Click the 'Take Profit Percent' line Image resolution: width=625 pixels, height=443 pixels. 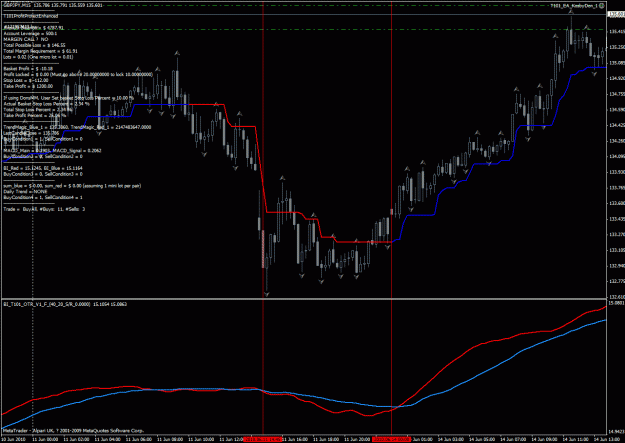pos(35,115)
